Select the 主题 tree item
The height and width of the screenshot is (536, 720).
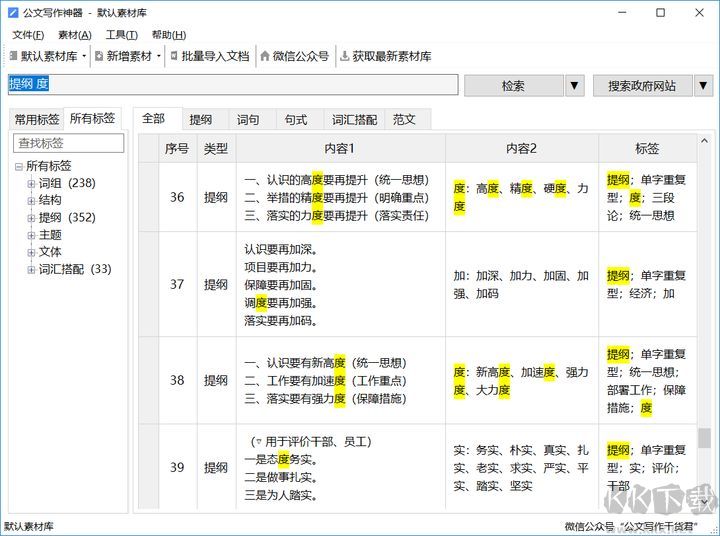[x=50, y=235]
